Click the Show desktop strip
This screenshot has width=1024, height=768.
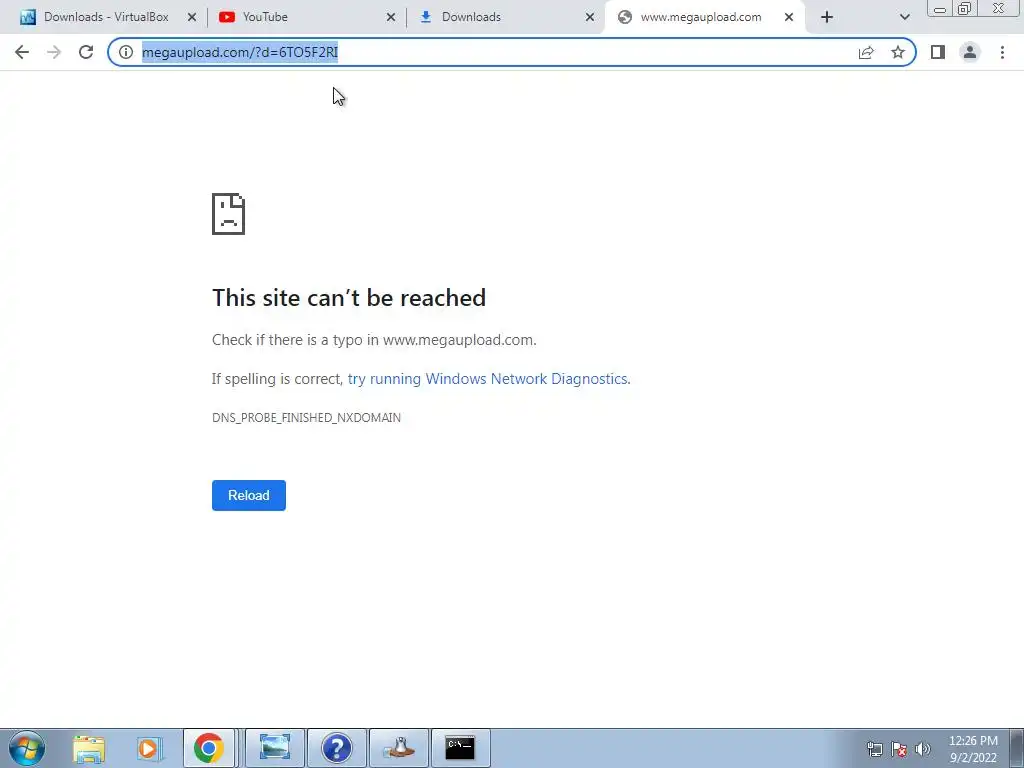(x=1016, y=748)
